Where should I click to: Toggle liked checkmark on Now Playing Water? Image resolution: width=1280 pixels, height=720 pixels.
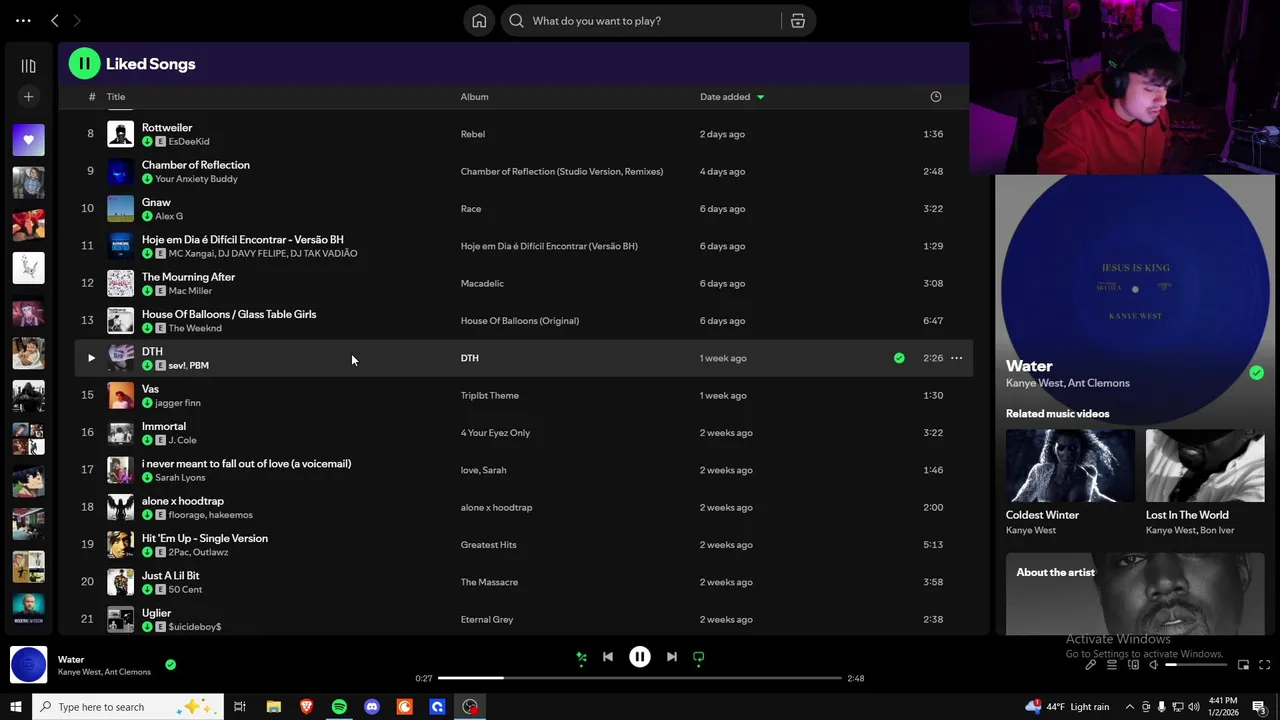(1256, 373)
